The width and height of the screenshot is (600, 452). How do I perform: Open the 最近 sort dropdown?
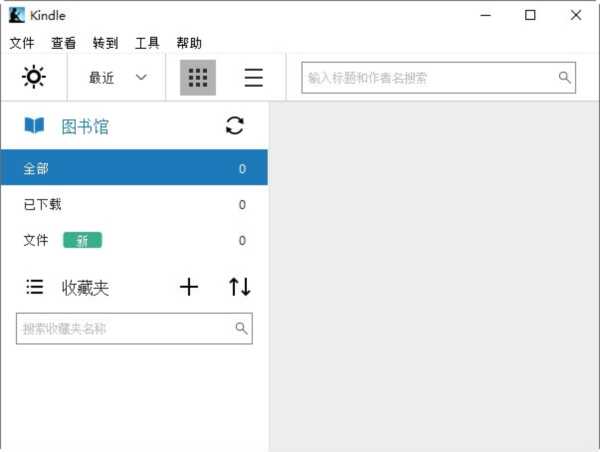pyautogui.click(x=118, y=77)
